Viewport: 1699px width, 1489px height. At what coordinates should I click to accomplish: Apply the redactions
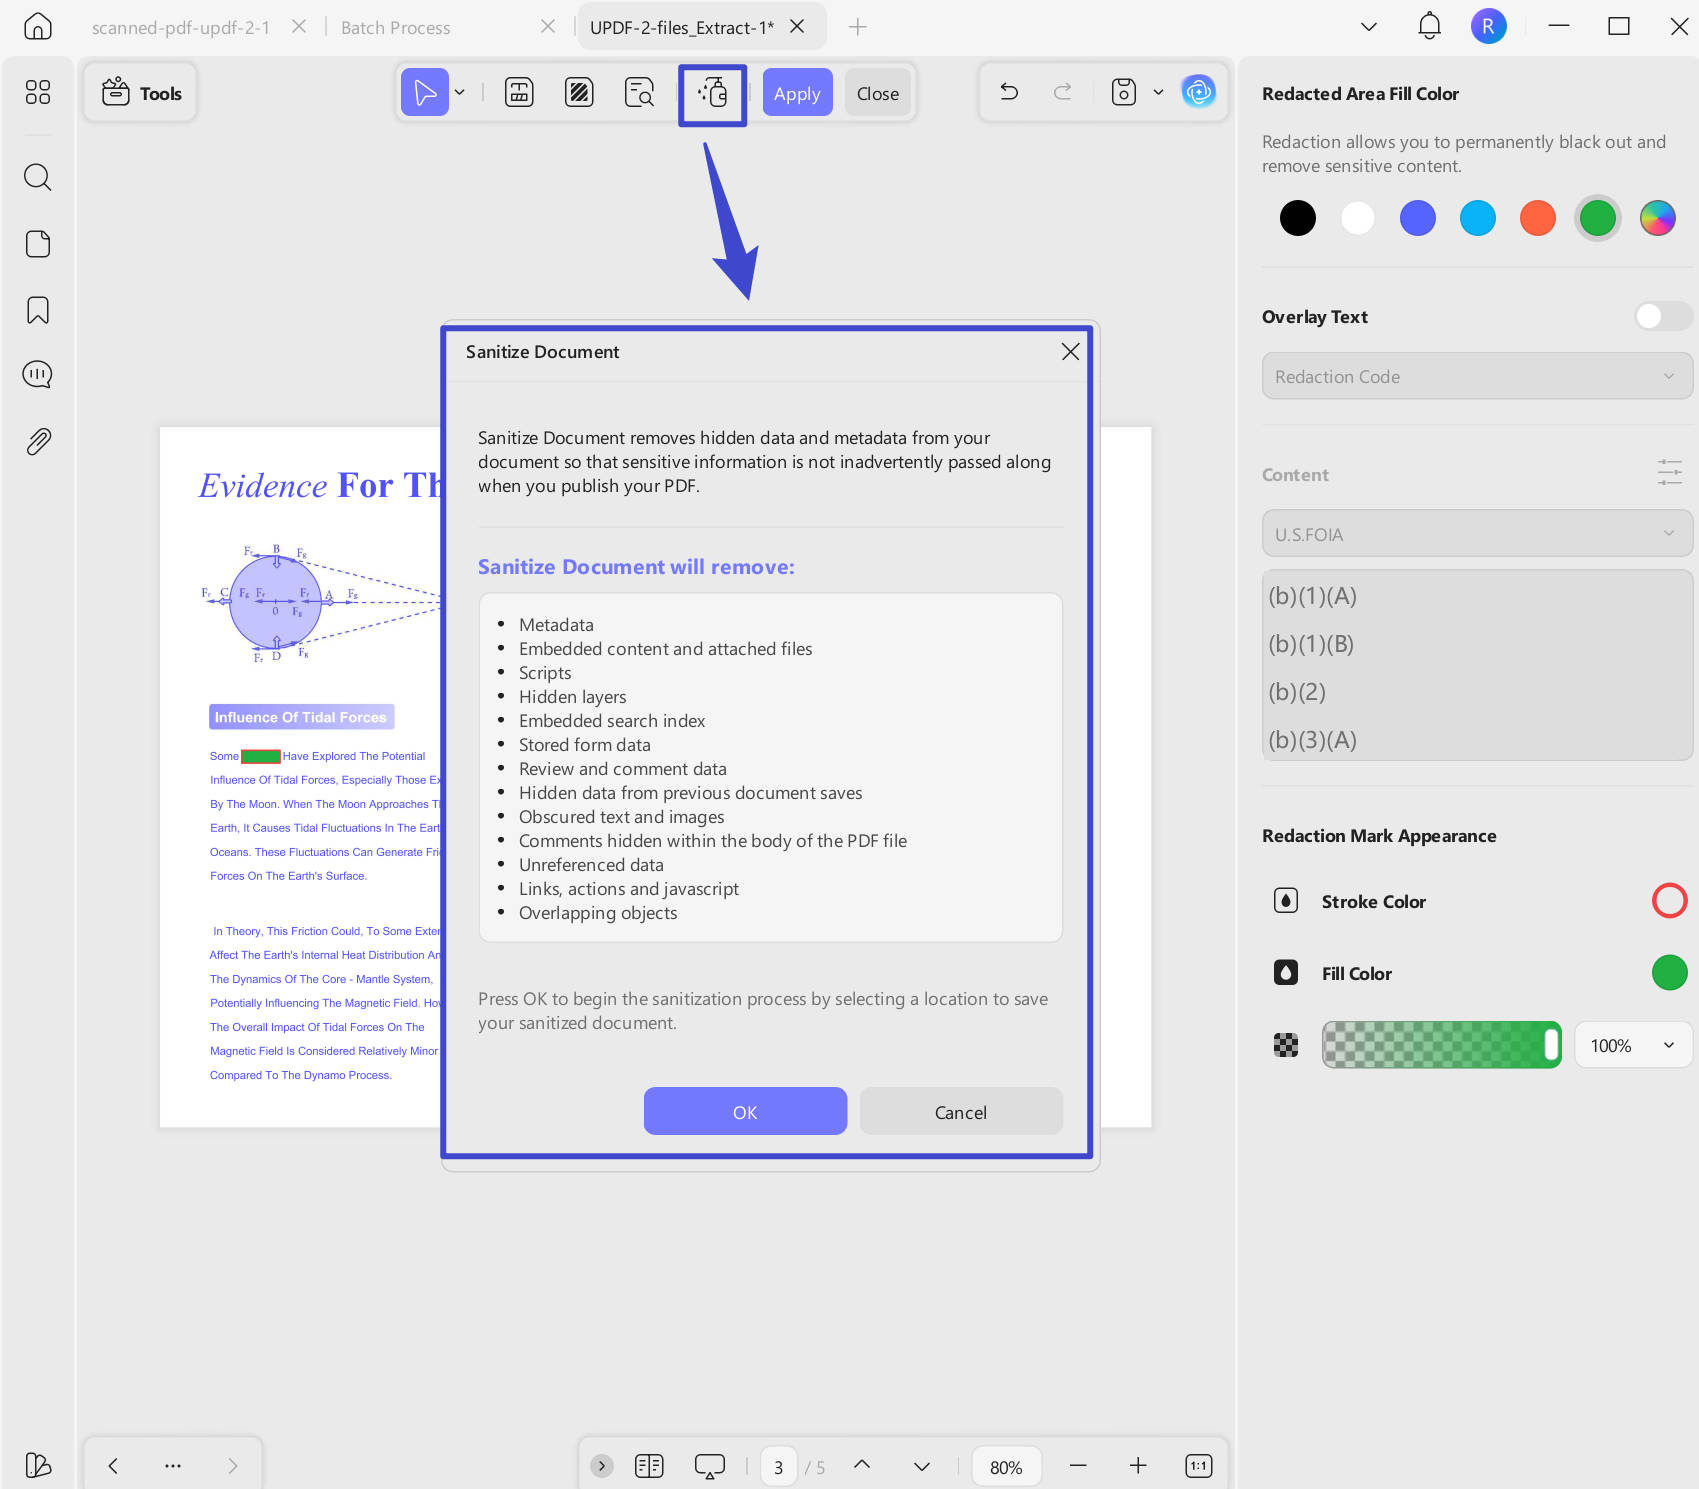(797, 93)
